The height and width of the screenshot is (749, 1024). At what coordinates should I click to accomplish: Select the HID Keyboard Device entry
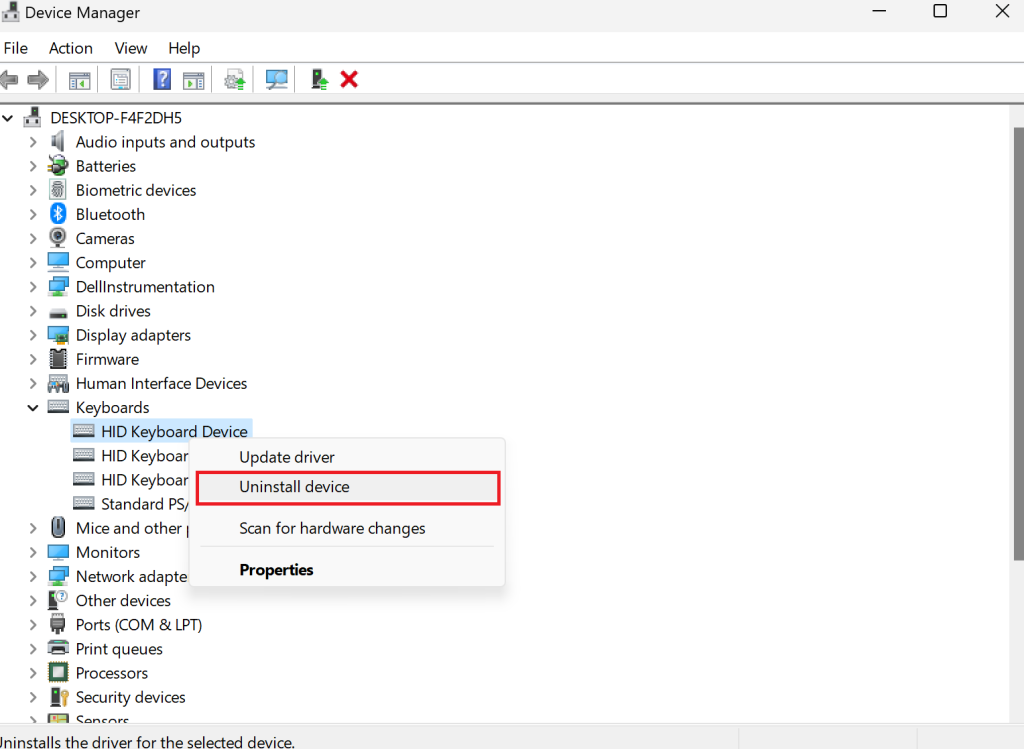175,431
